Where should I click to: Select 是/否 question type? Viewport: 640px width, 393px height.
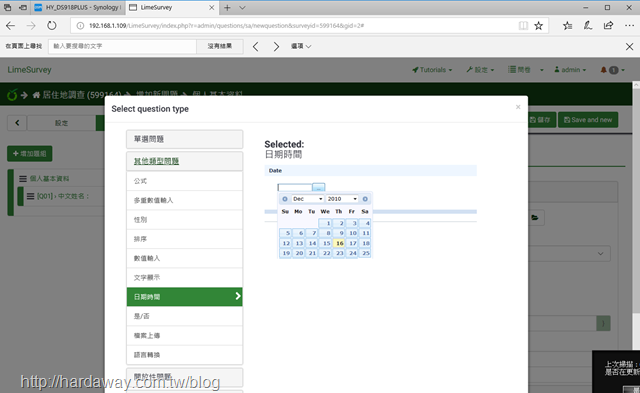184,316
